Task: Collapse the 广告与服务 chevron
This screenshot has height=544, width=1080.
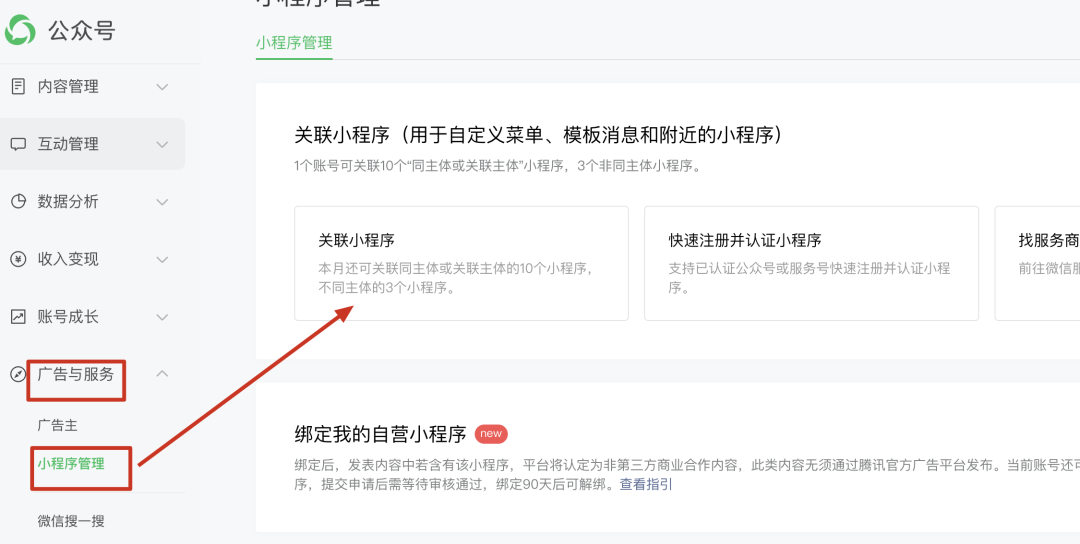Action: click(162, 374)
